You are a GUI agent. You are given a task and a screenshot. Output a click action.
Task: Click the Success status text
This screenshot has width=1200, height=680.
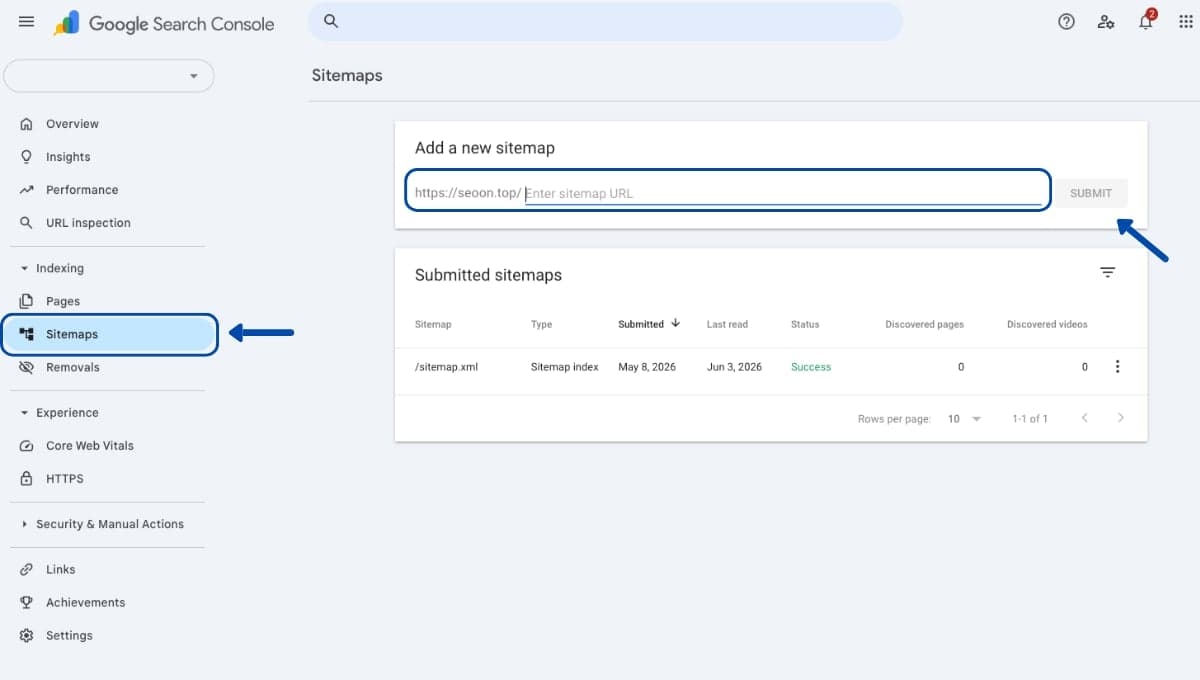[811, 367]
